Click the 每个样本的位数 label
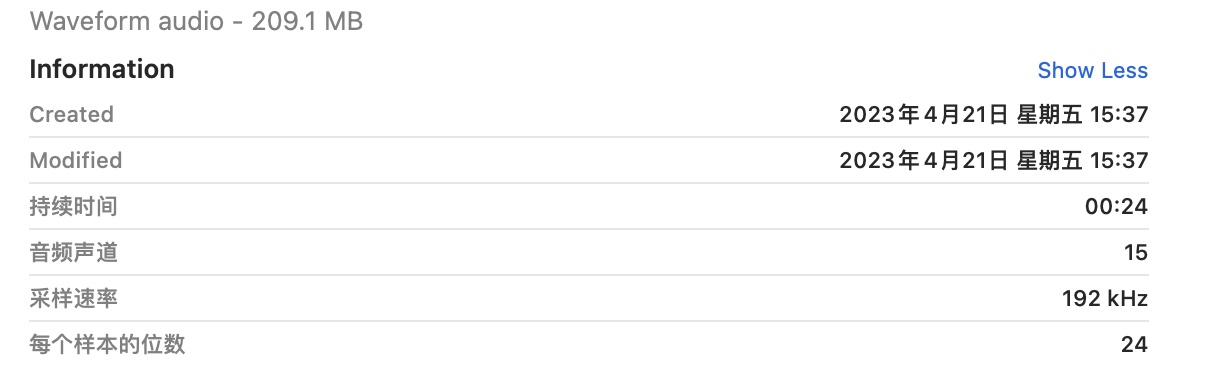1218x392 pixels. (x=107, y=345)
